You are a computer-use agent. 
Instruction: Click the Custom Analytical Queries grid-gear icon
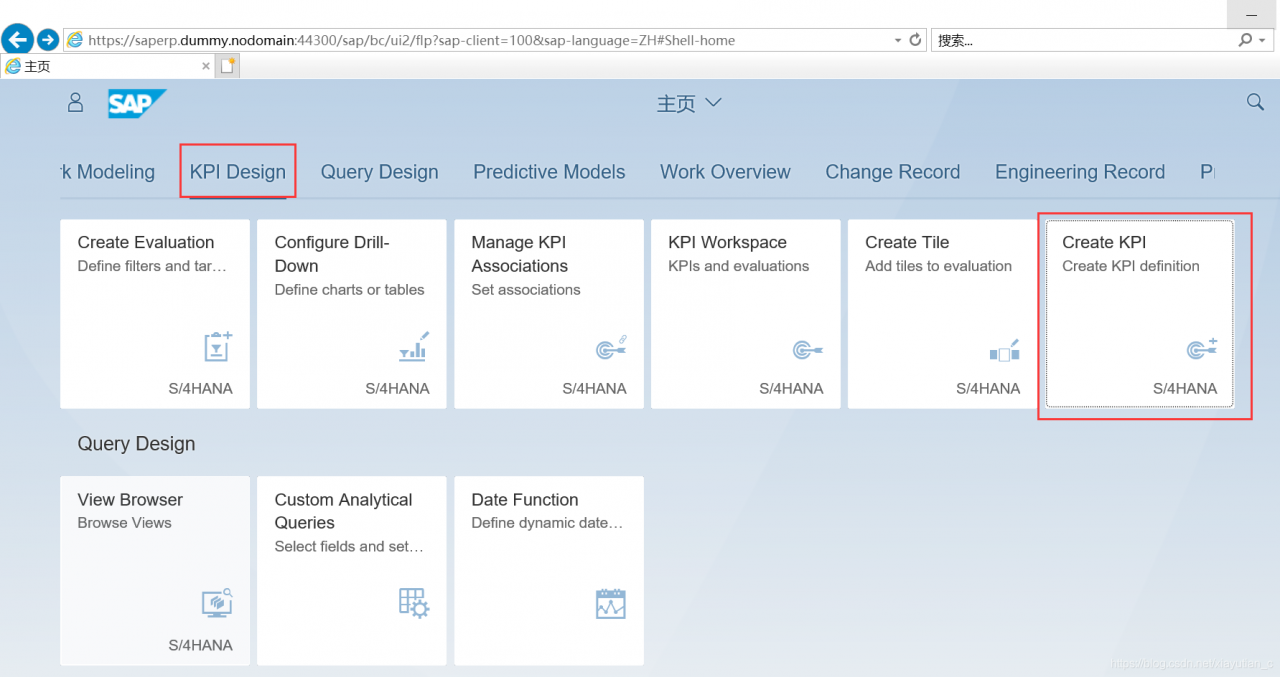[x=414, y=603]
